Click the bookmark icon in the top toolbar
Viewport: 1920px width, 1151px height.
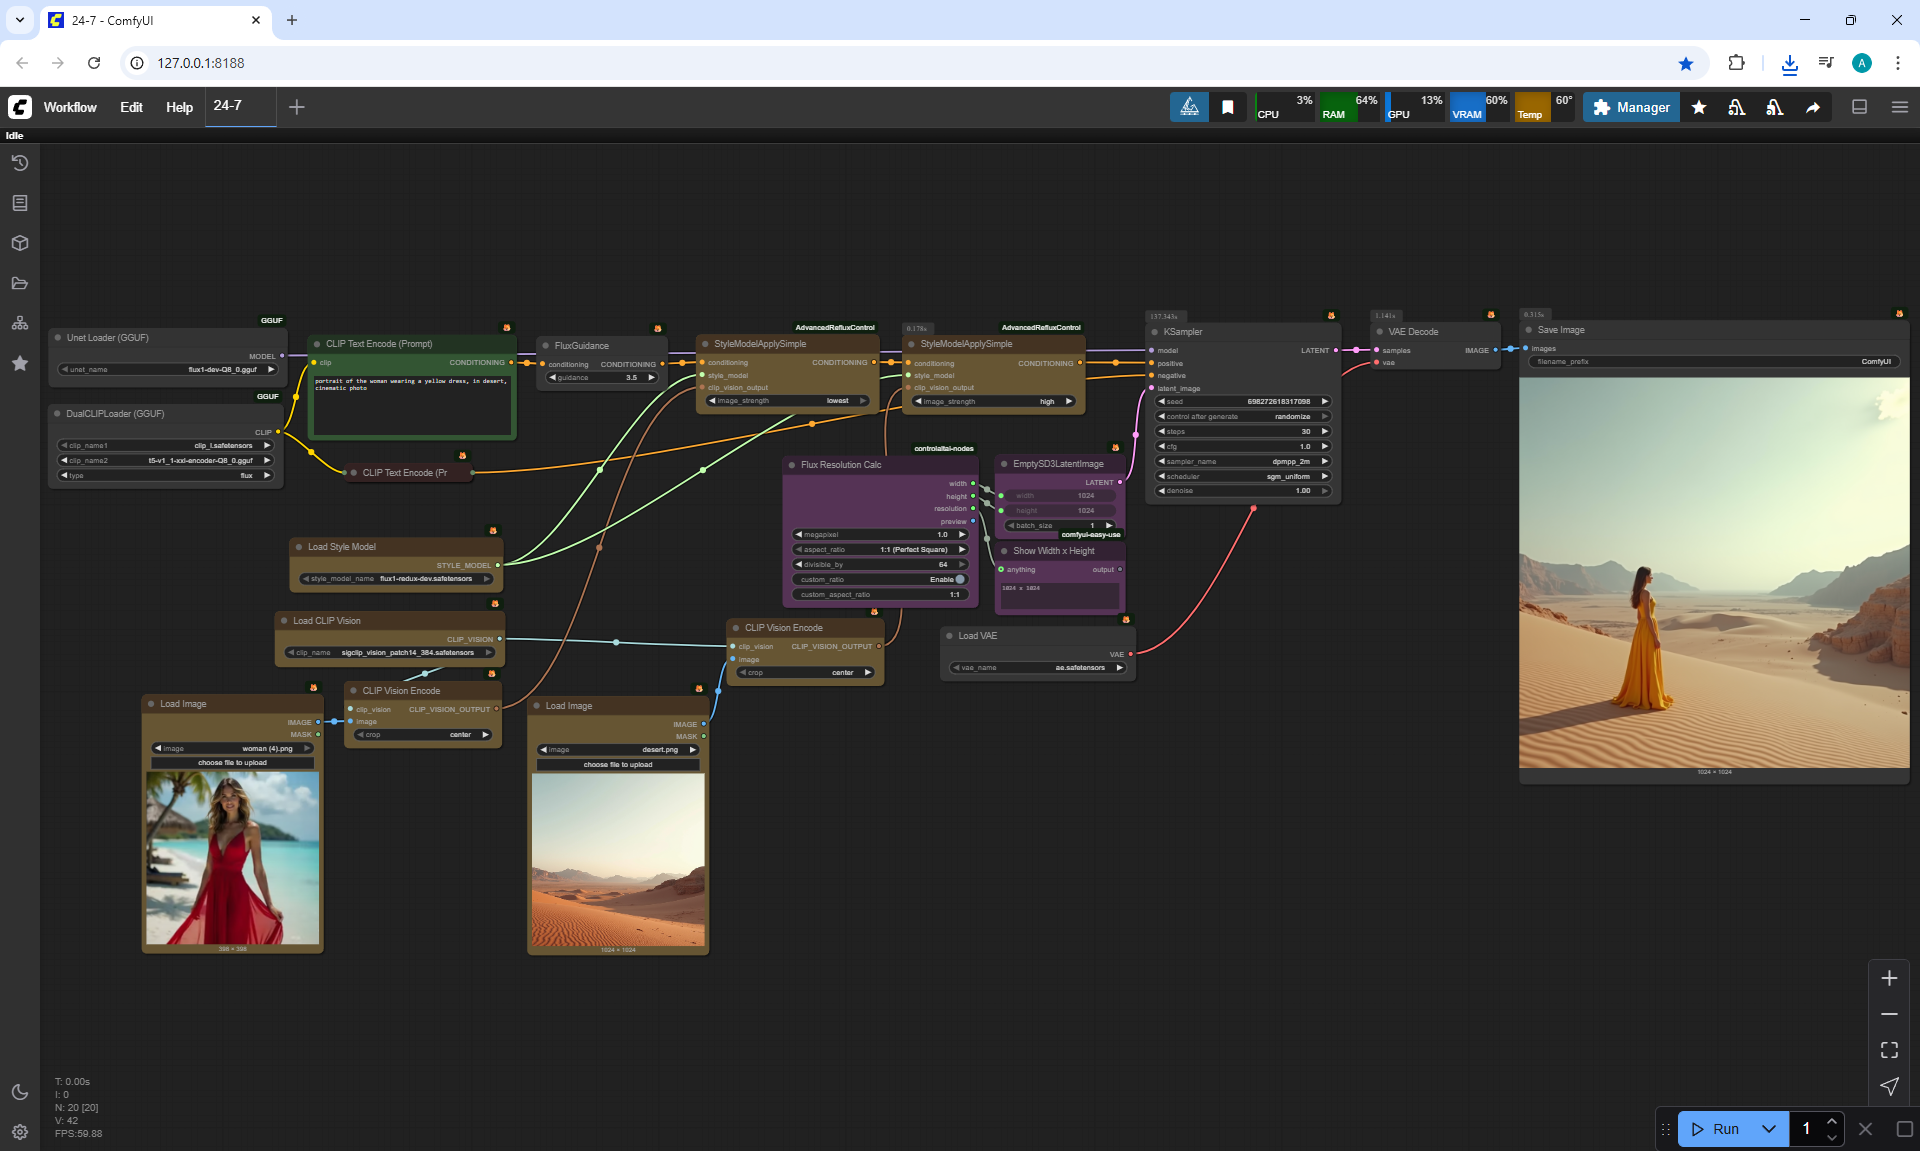pyautogui.click(x=1227, y=107)
